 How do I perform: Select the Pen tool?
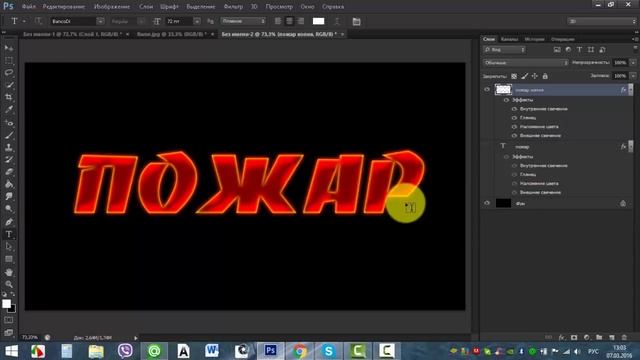(9, 222)
